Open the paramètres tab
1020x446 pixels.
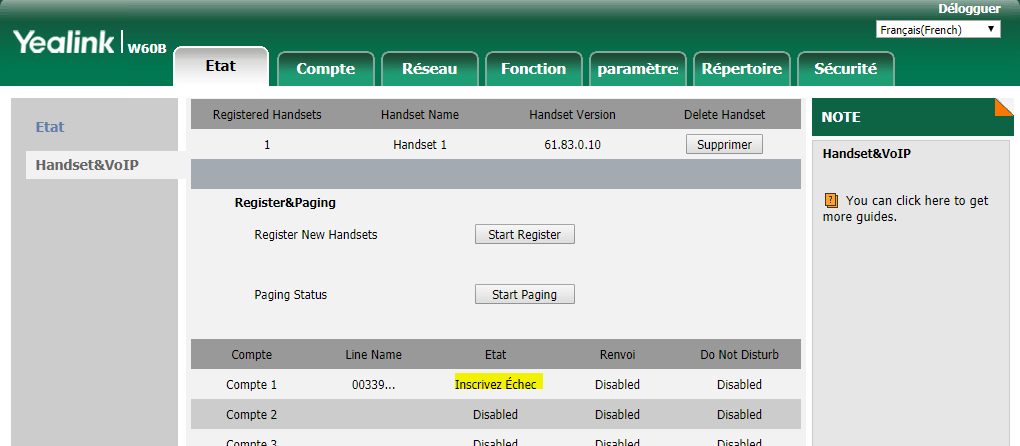pyautogui.click(x=637, y=69)
